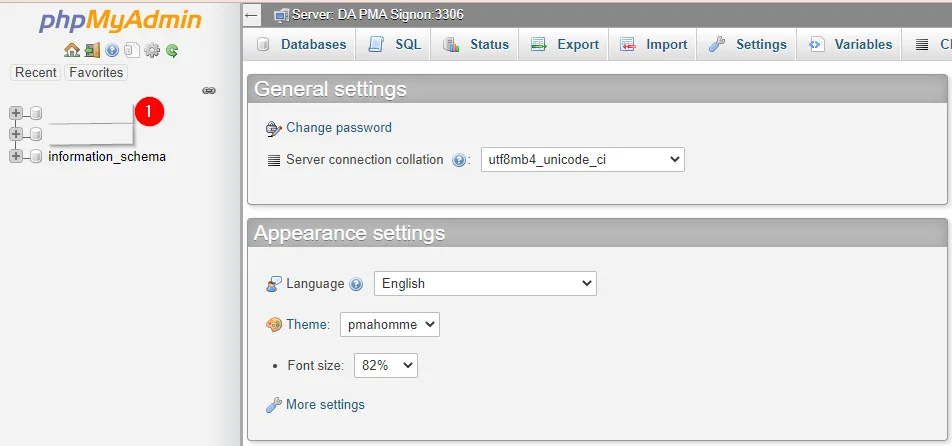Click the Theme link label
This screenshot has height=446, width=952.
(307, 325)
